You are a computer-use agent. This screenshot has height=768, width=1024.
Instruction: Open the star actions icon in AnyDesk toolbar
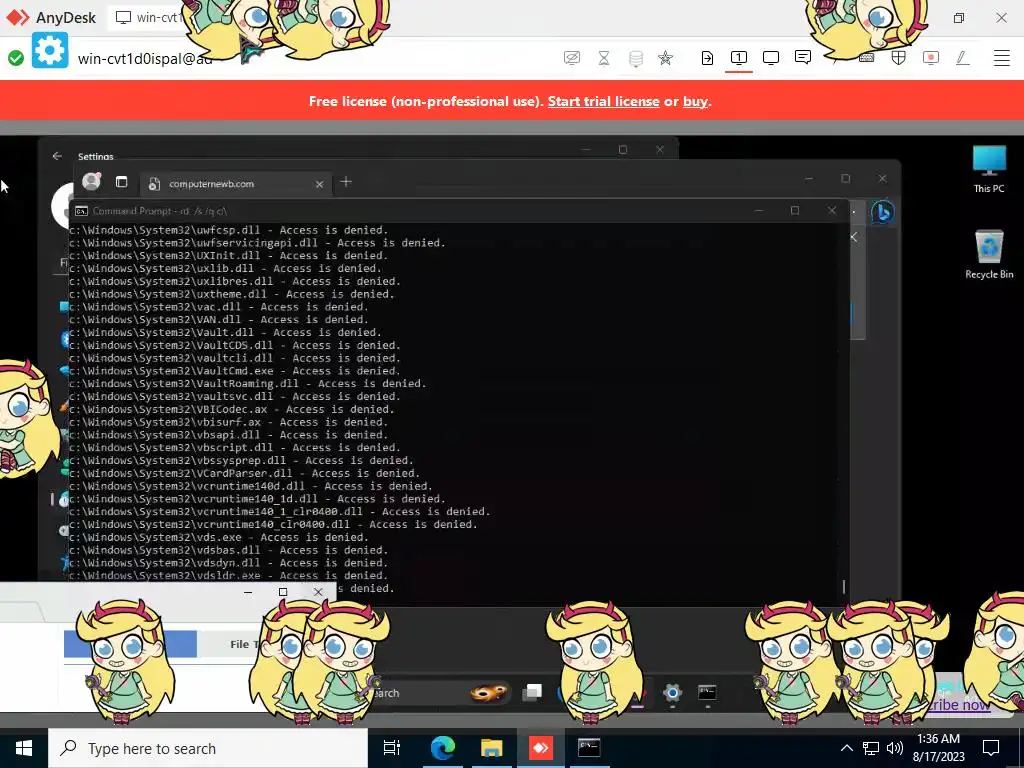click(x=665, y=58)
